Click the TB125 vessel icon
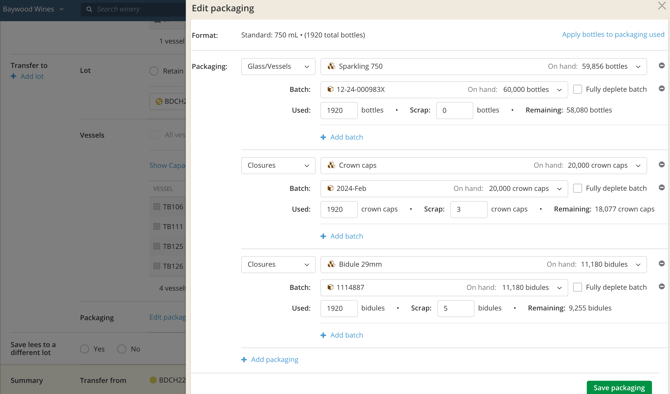The image size is (670, 394). [156, 246]
